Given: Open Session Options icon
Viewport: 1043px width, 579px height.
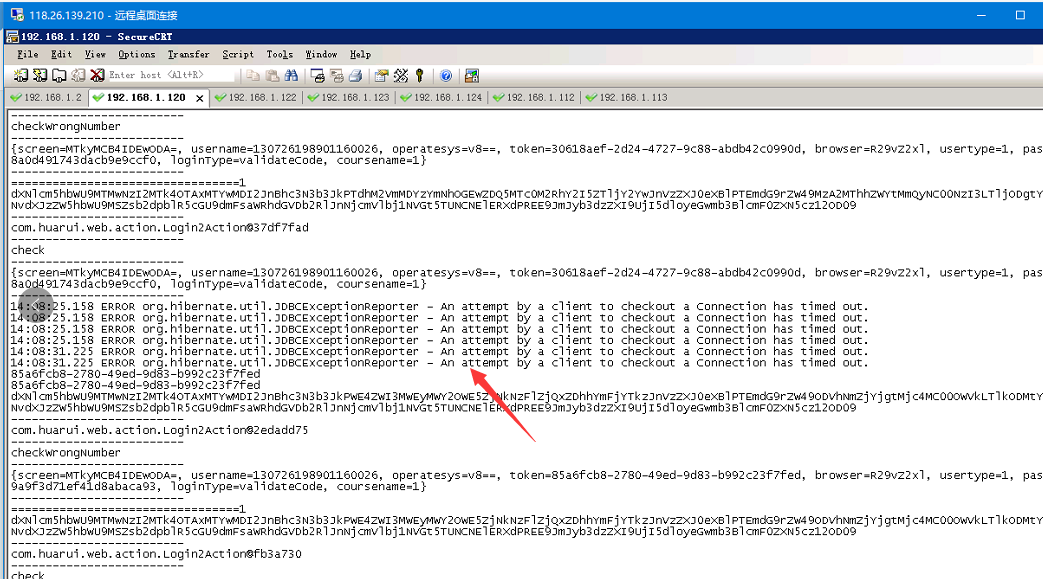Looking at the screenshot, I should pos(381,76).
